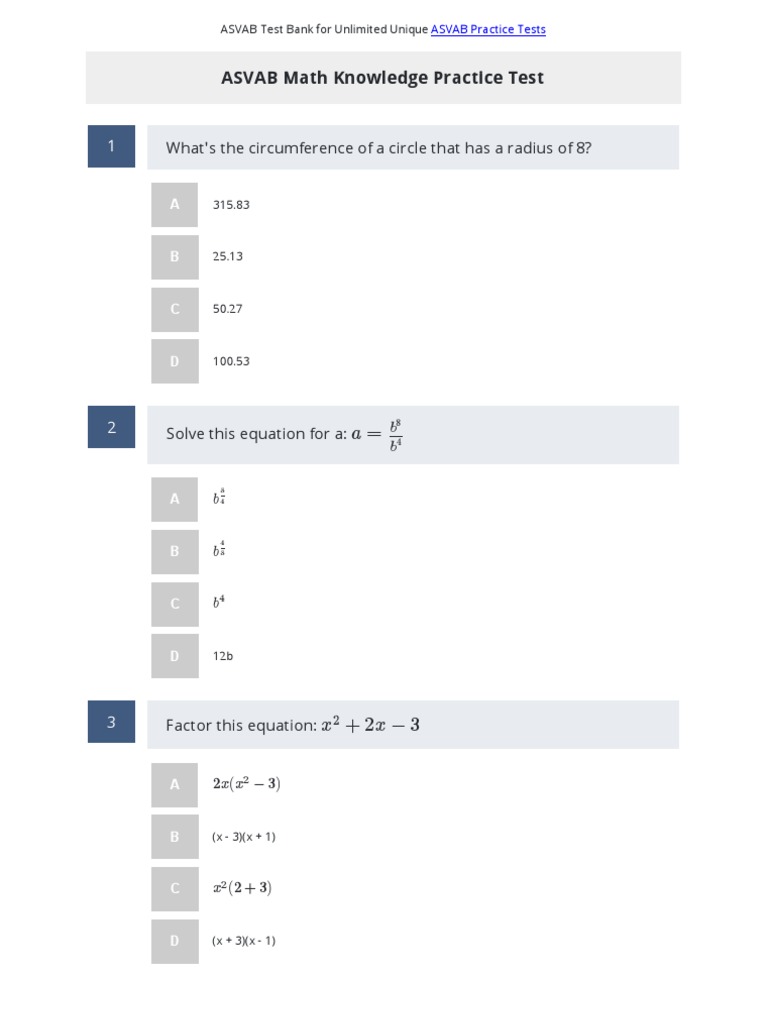Choose answer B for question 2
Screen dimensions: 768x1024
[x=175, y=551]
